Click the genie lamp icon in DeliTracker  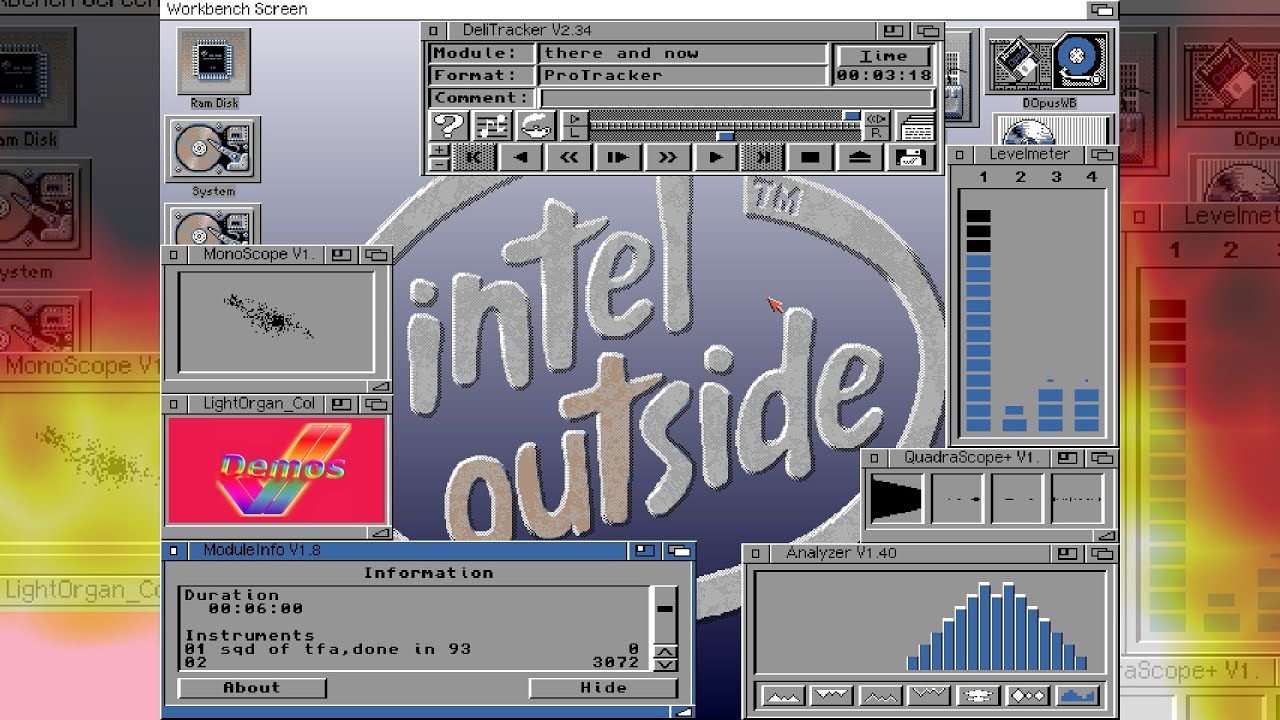tap(536, 125)
